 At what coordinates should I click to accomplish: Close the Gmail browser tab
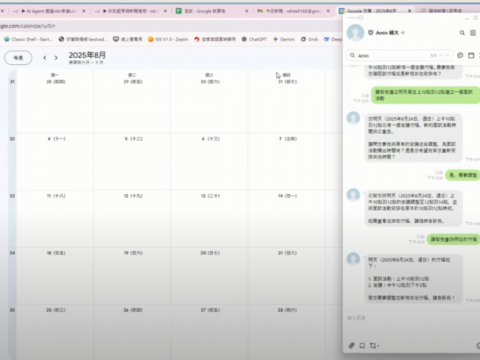(x=328, y=11)
